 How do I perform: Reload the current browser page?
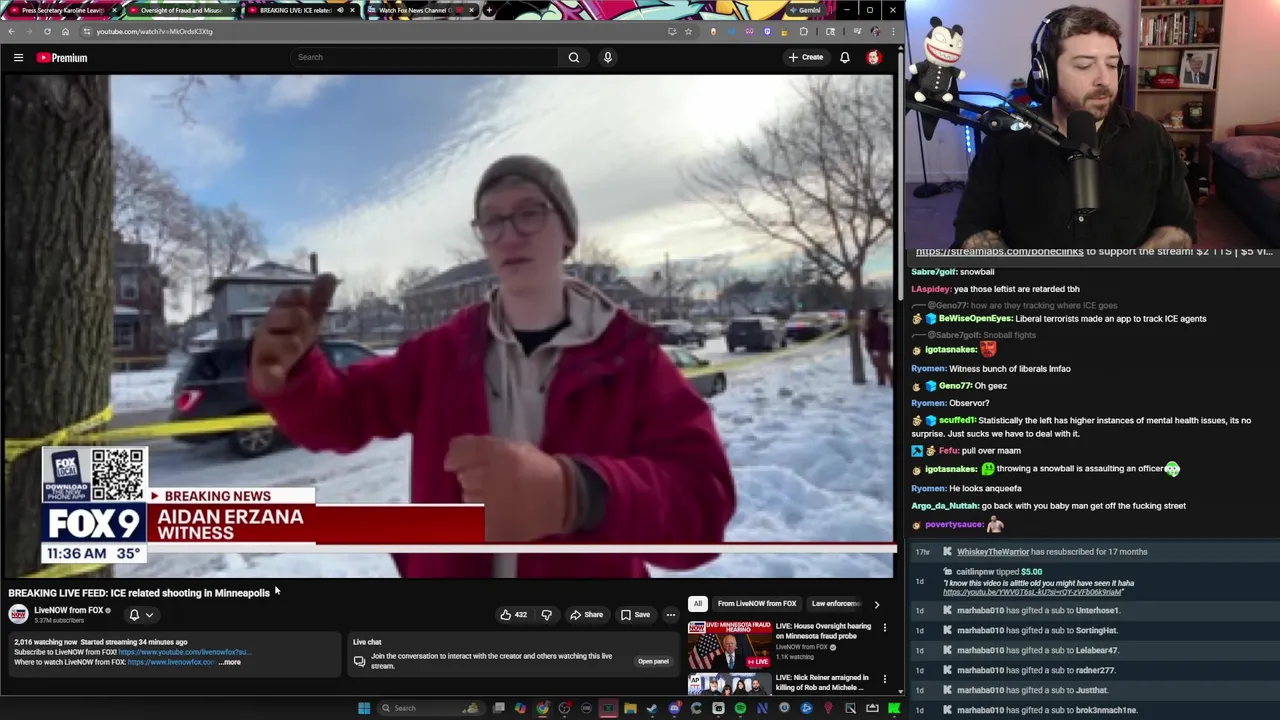(x=47, y=31)
